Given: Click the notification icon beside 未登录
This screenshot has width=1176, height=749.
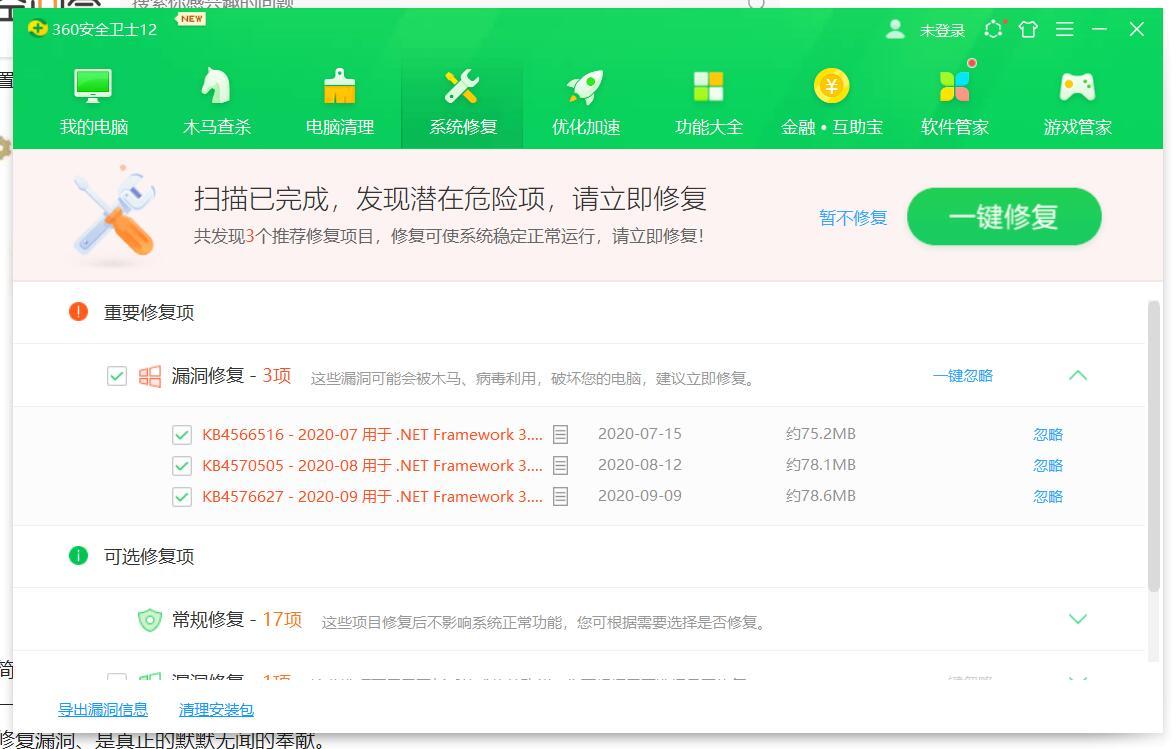Looking at the screenshot, I should point(993,29).
